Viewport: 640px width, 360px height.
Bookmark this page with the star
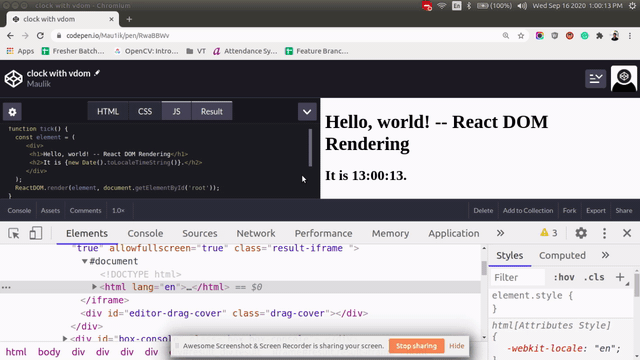point(521,36)
